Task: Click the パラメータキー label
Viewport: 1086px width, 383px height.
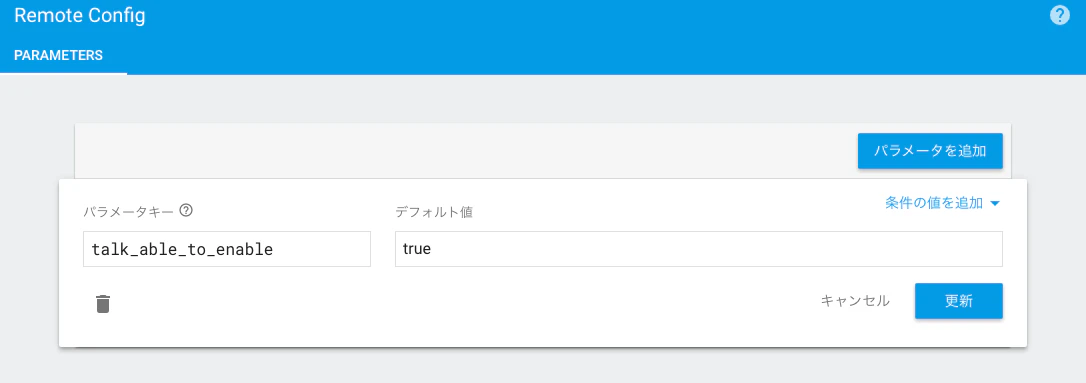Action: (128, 211)
